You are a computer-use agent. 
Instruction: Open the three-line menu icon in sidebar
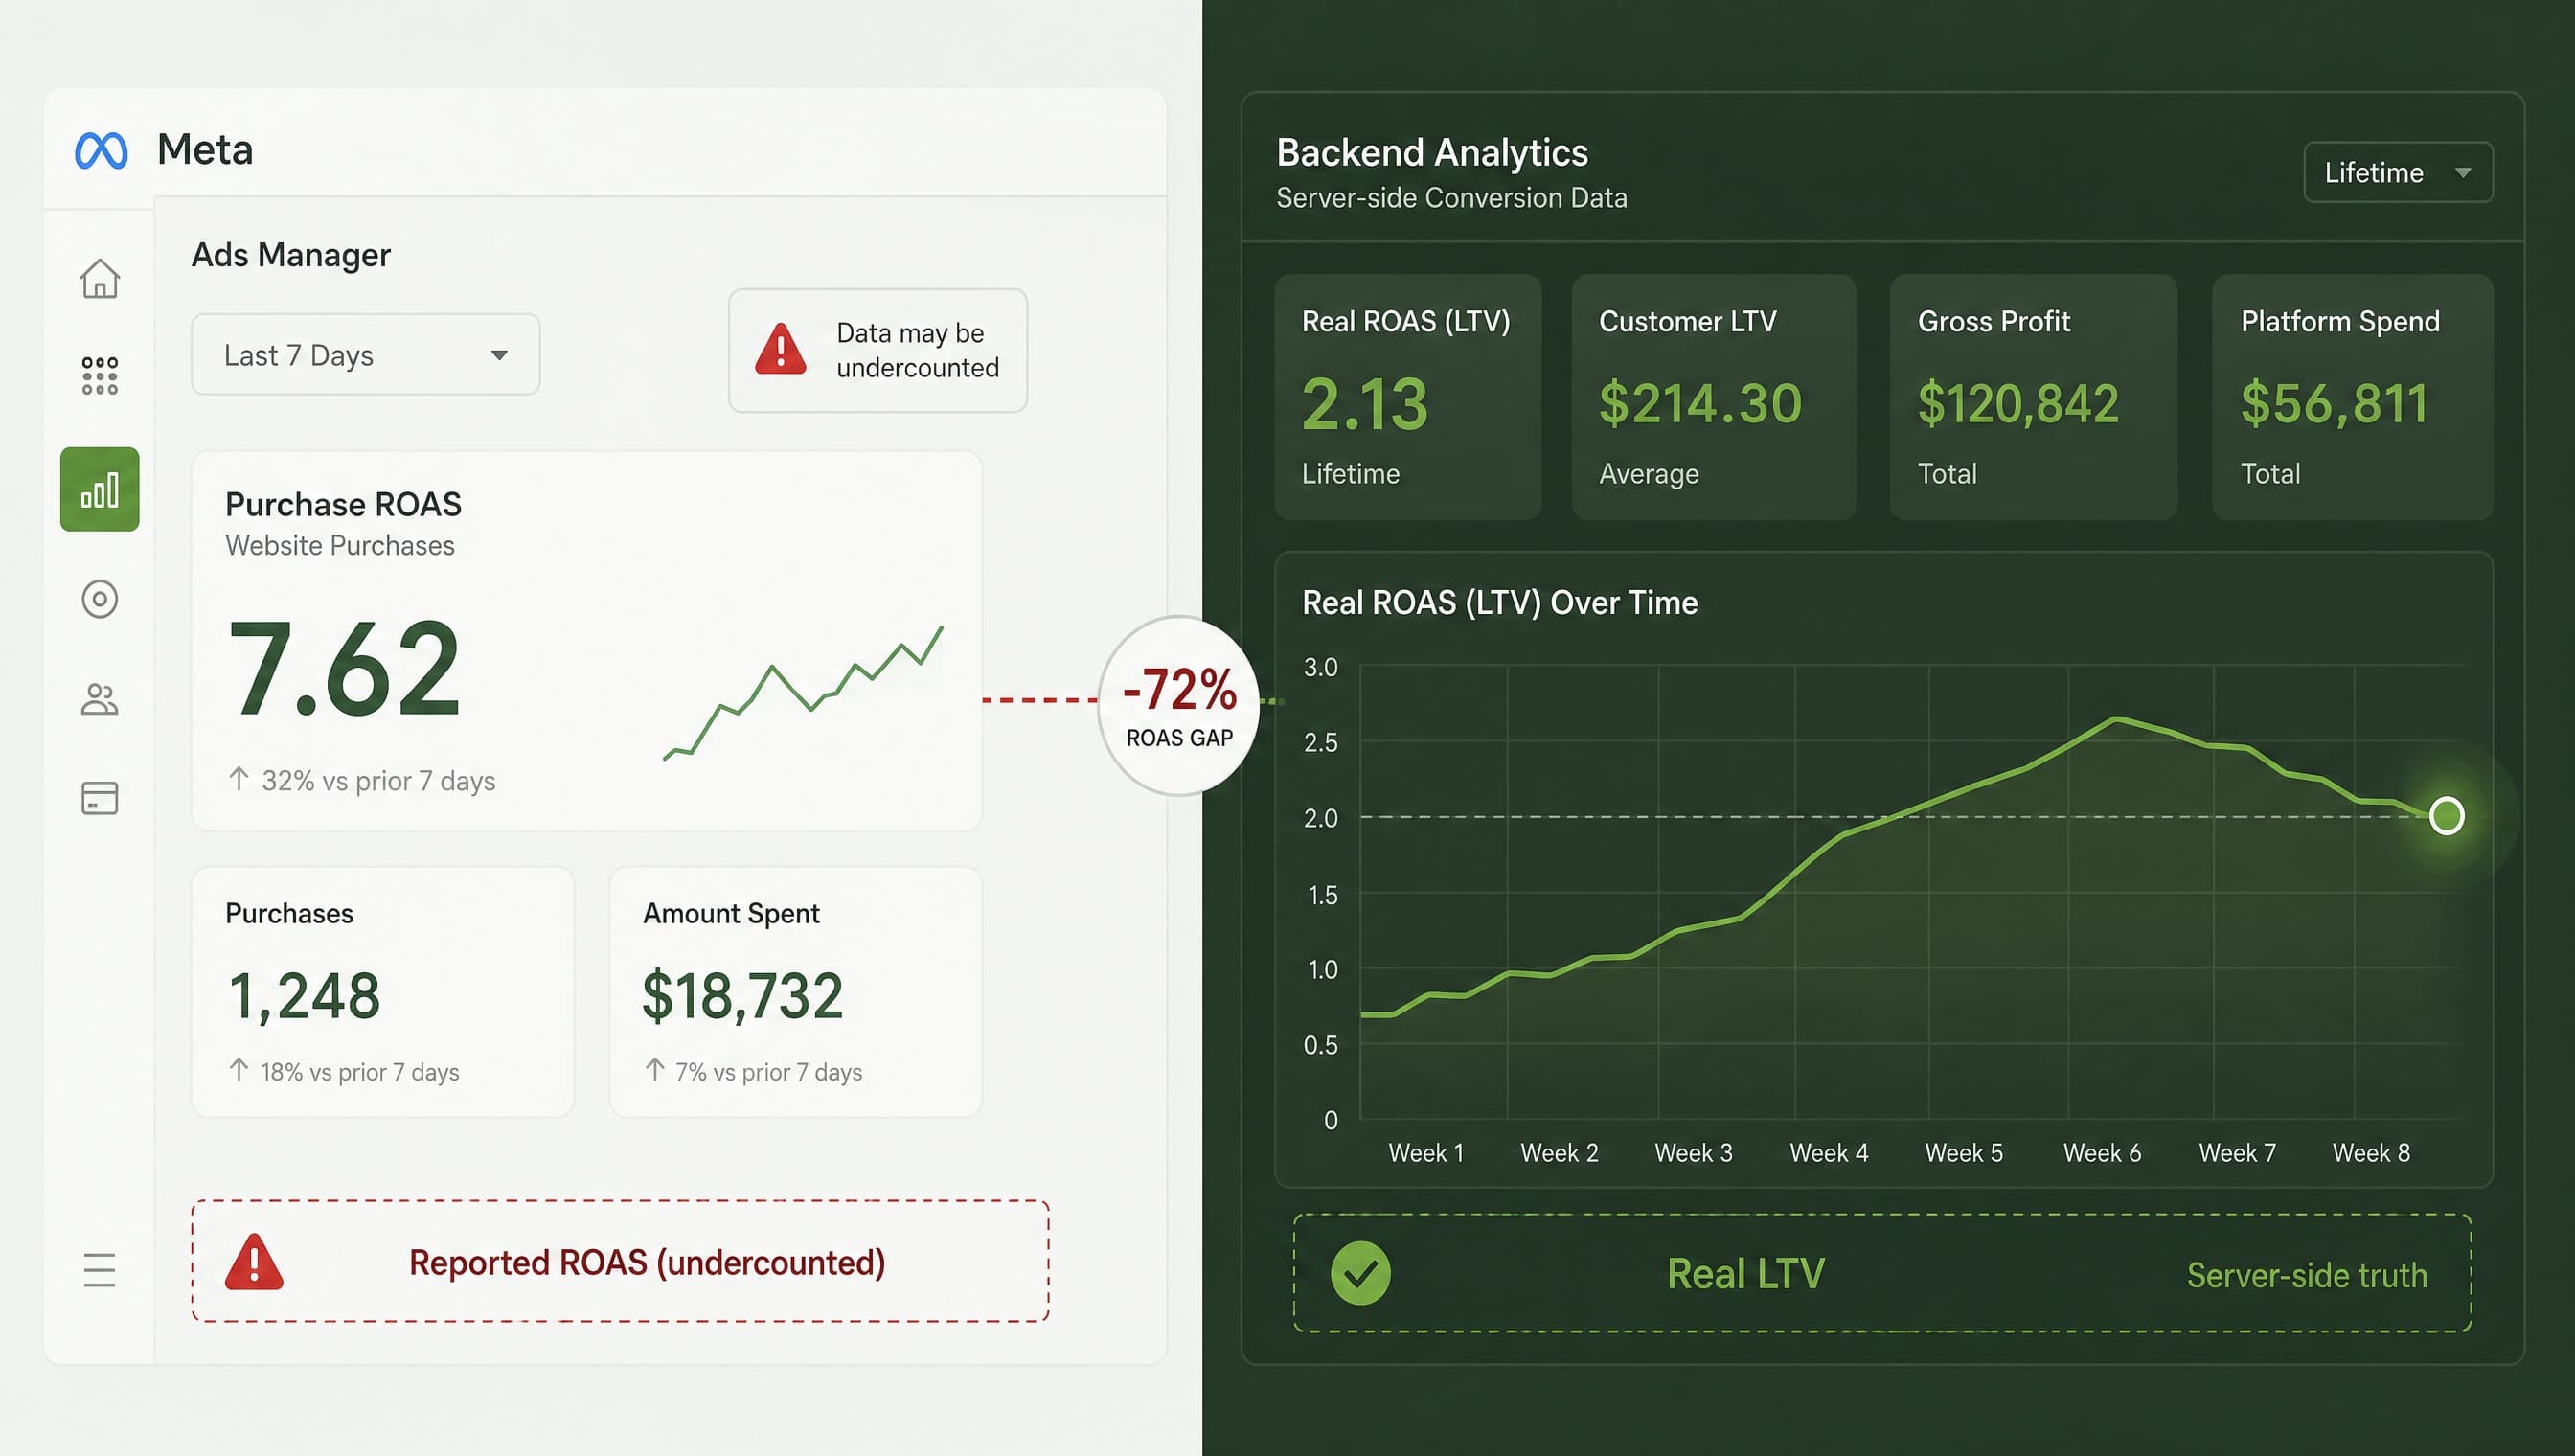coord(100,1270)
